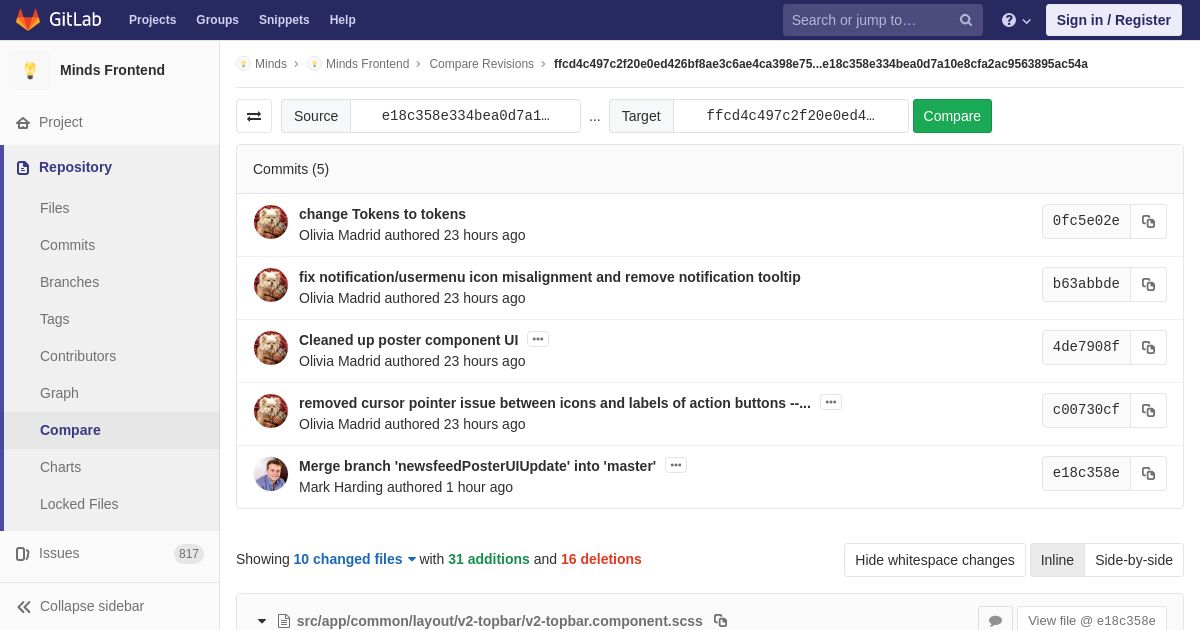Click Olivia Madrid's avatar on first commit
The image size is (1200, 630).
coord(271,222)
